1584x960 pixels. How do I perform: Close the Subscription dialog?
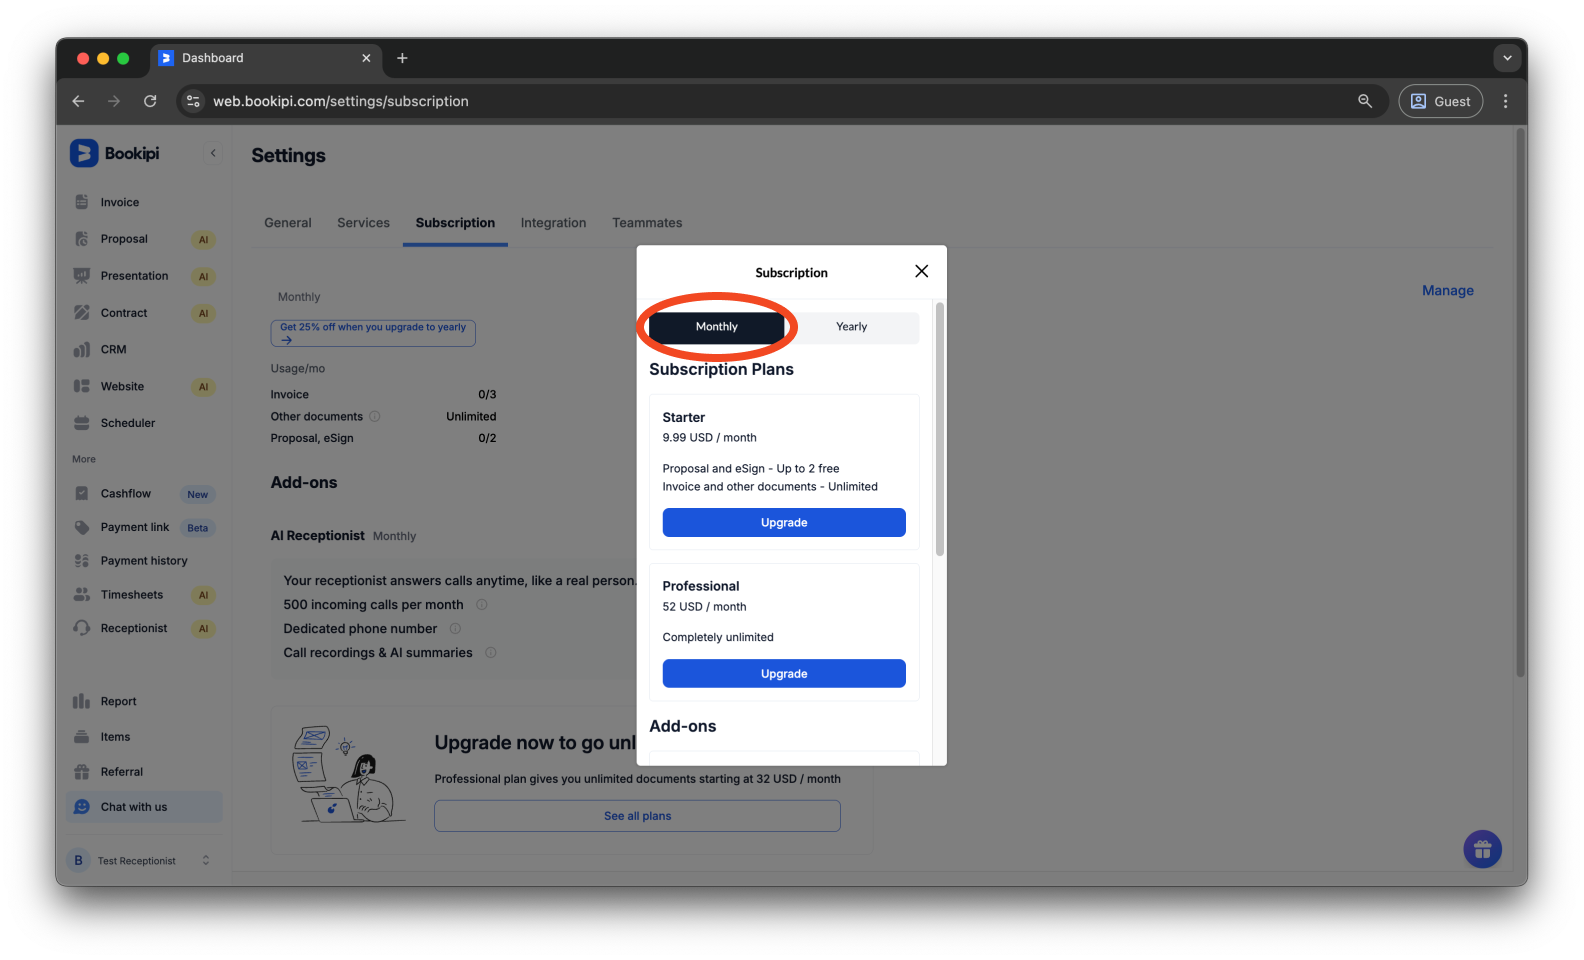pos(922,271)
